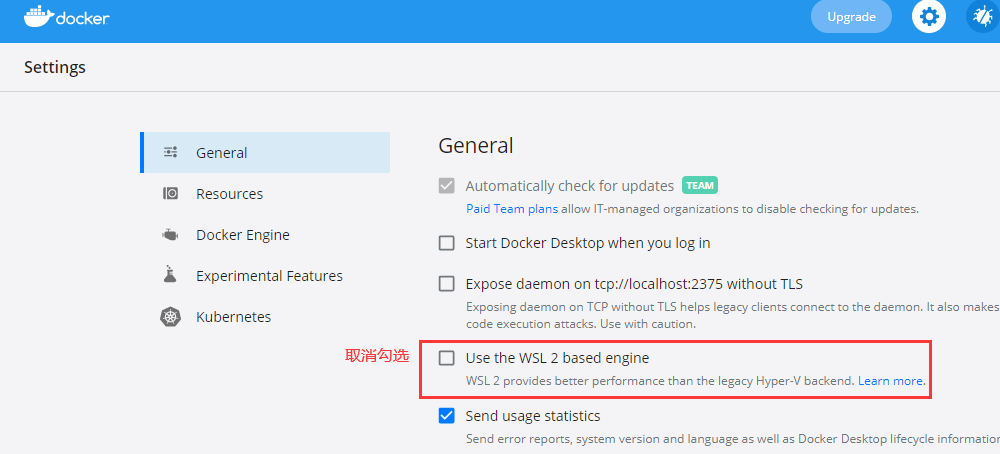Click the TEAM badge

tap(700, 186)
